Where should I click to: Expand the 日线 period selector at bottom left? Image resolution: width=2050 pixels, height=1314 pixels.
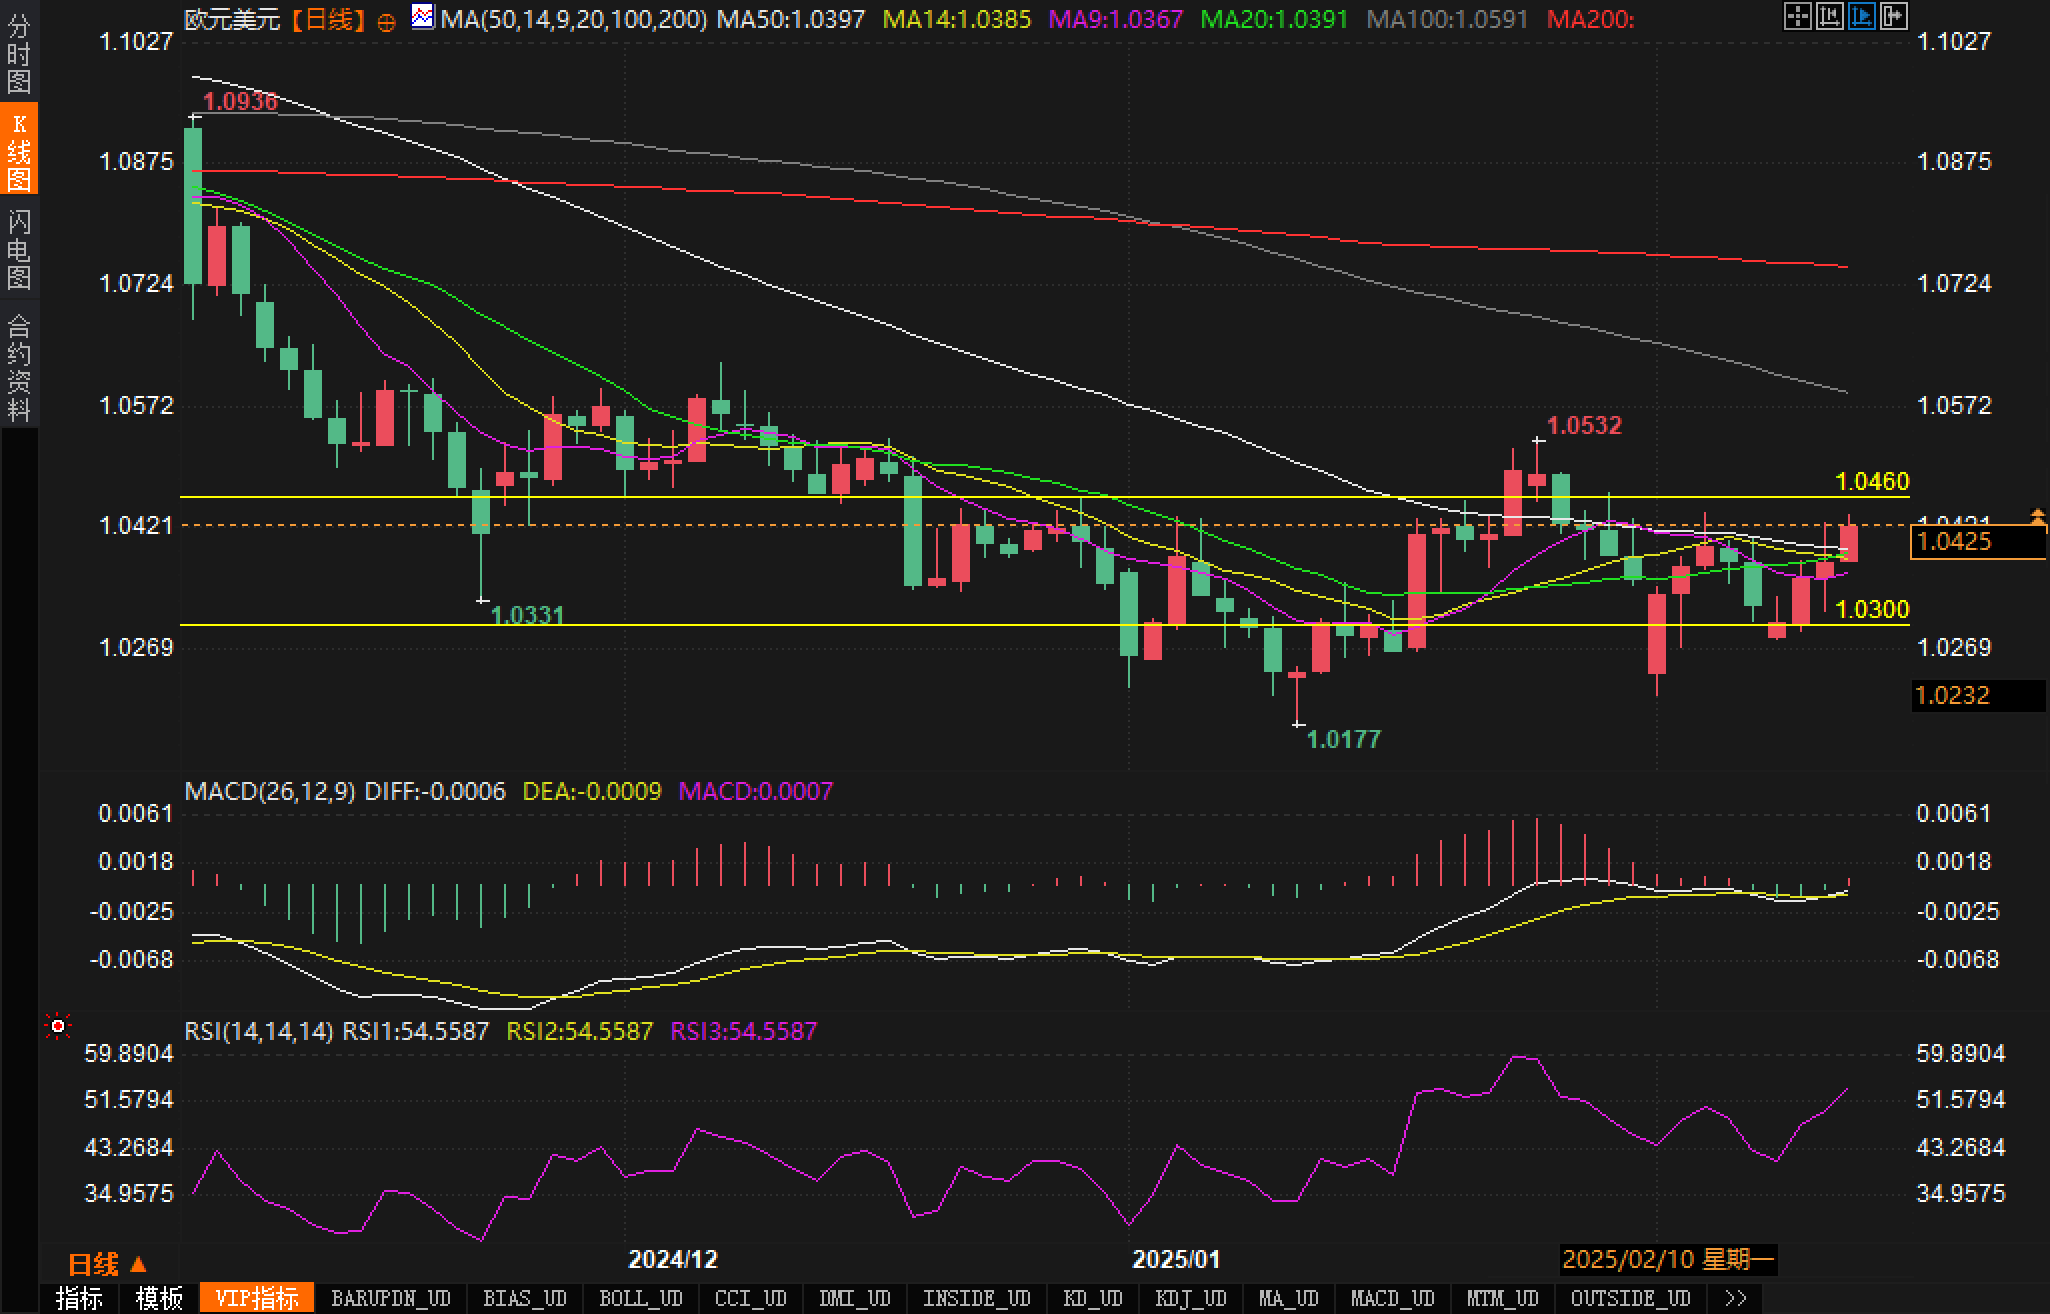[x=107, y=1265]
